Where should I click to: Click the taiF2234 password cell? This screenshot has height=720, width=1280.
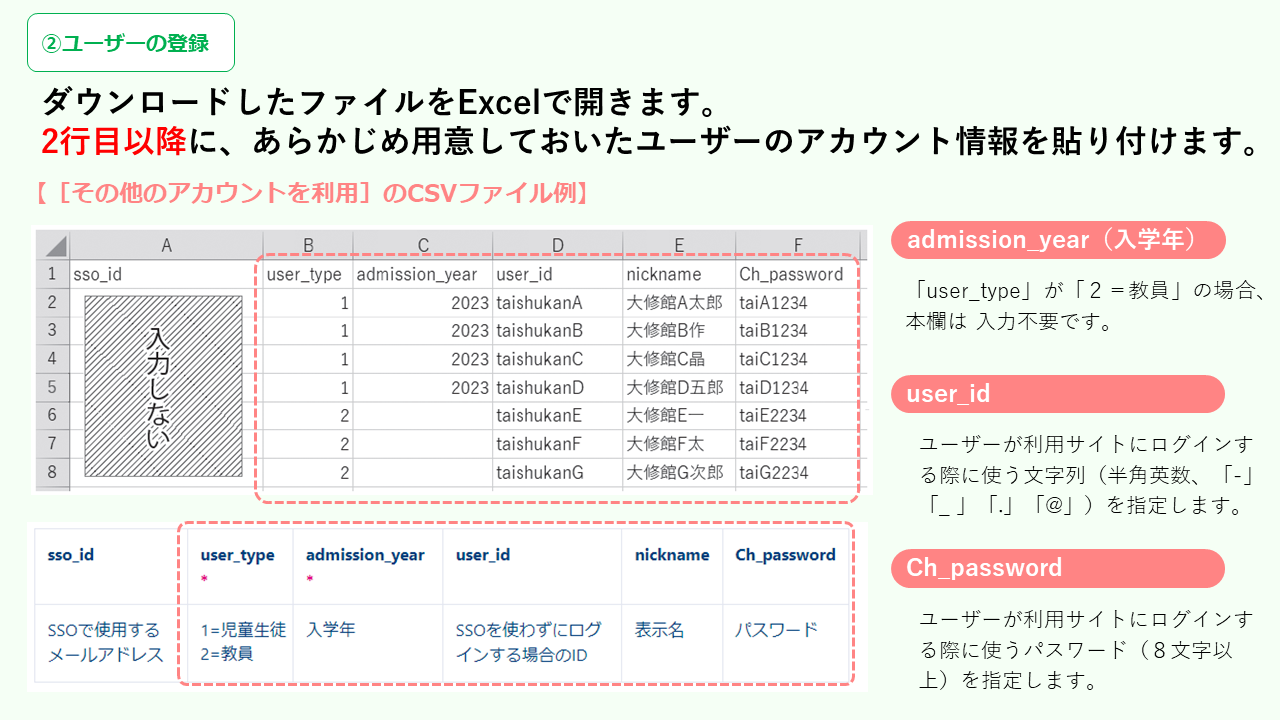tap(797, 444)
